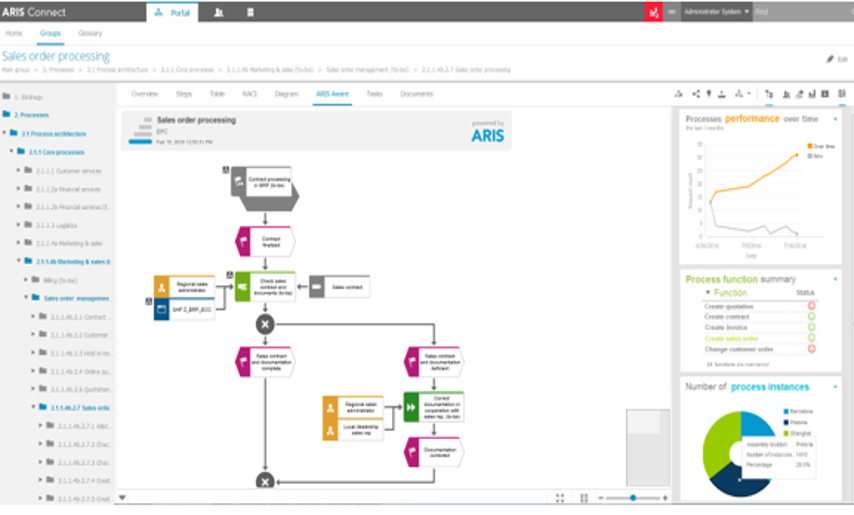Open the Portal view icon tab
Screen dimensions: 854x515
tap(173, 12)
